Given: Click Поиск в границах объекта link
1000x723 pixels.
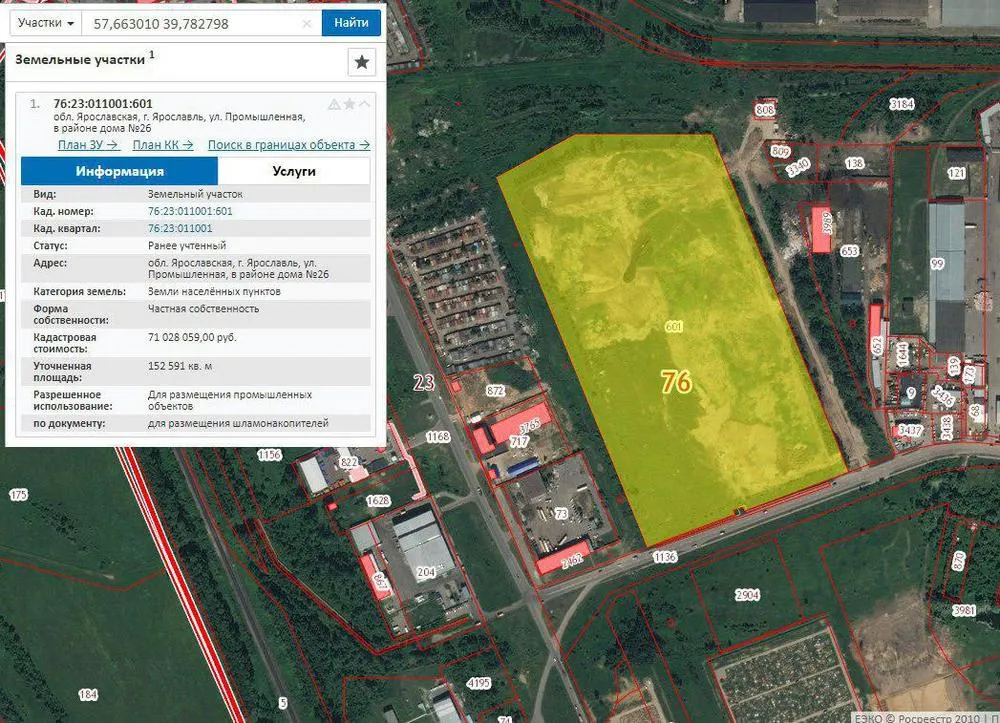Looking at the screenshot, I should click(289, 145).
